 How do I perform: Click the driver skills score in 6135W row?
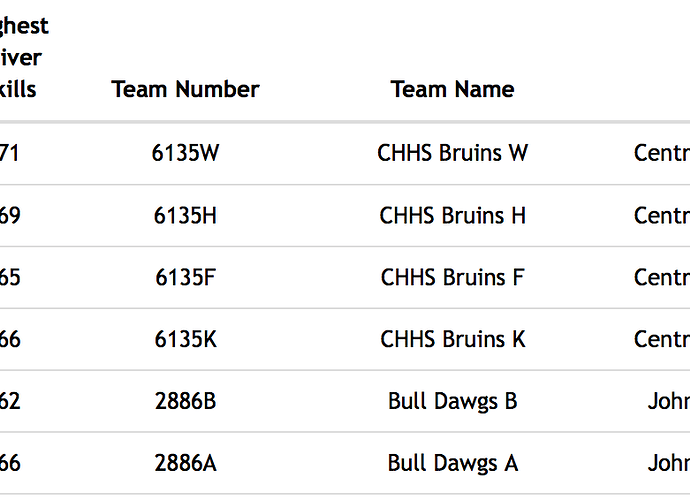[10, 153]
